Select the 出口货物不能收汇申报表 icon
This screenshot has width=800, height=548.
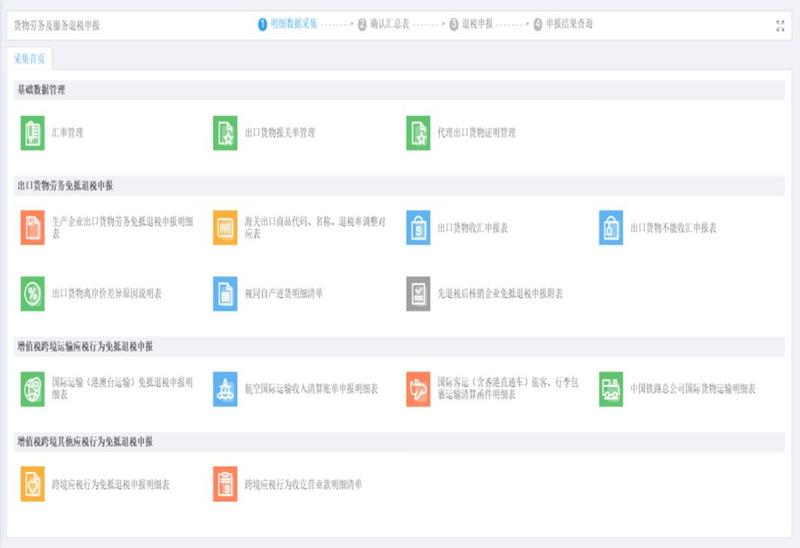[x=611, y=228]
